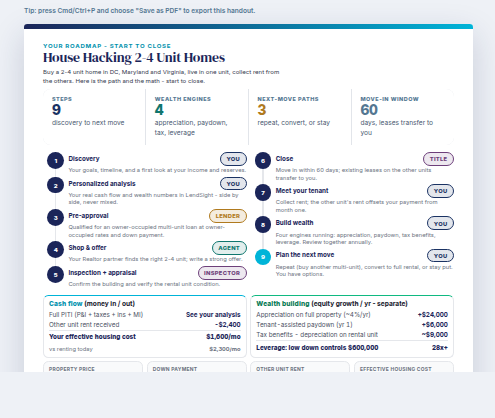Click the Wealth building card heading
The width and height of the screenshot is (495, 418).
pos(332,304)
